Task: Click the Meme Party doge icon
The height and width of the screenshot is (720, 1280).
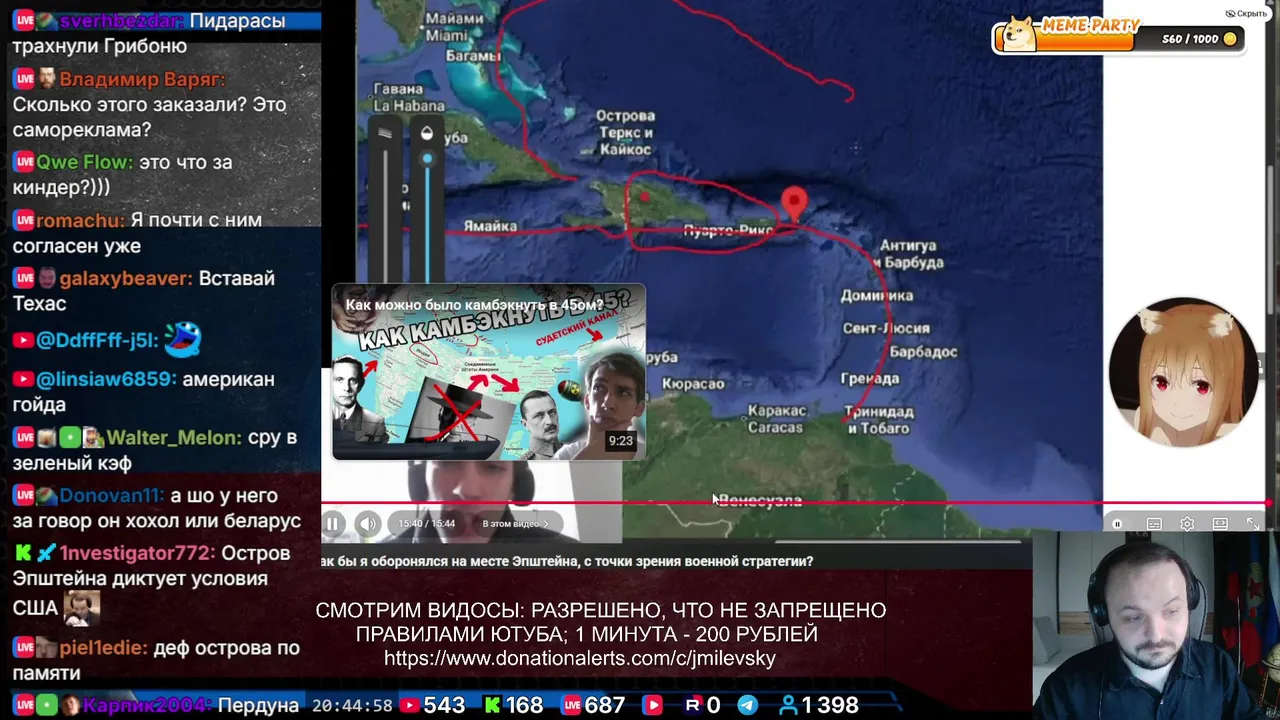Action: click(1019, 33)
